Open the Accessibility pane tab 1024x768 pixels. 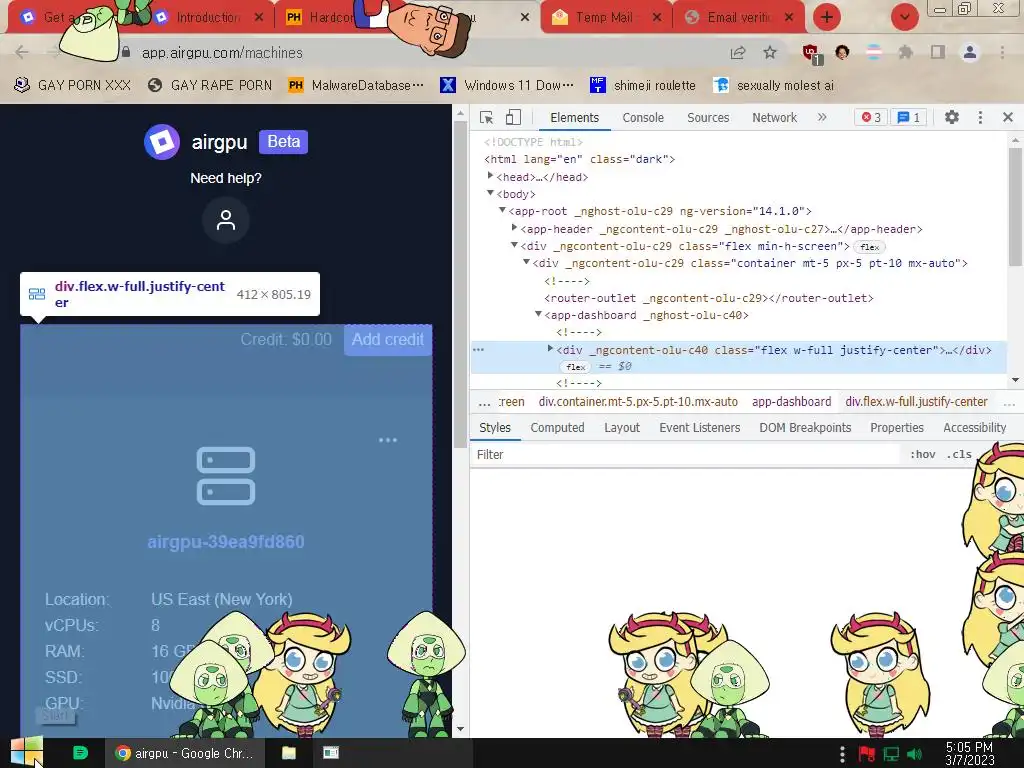[974, 428]
